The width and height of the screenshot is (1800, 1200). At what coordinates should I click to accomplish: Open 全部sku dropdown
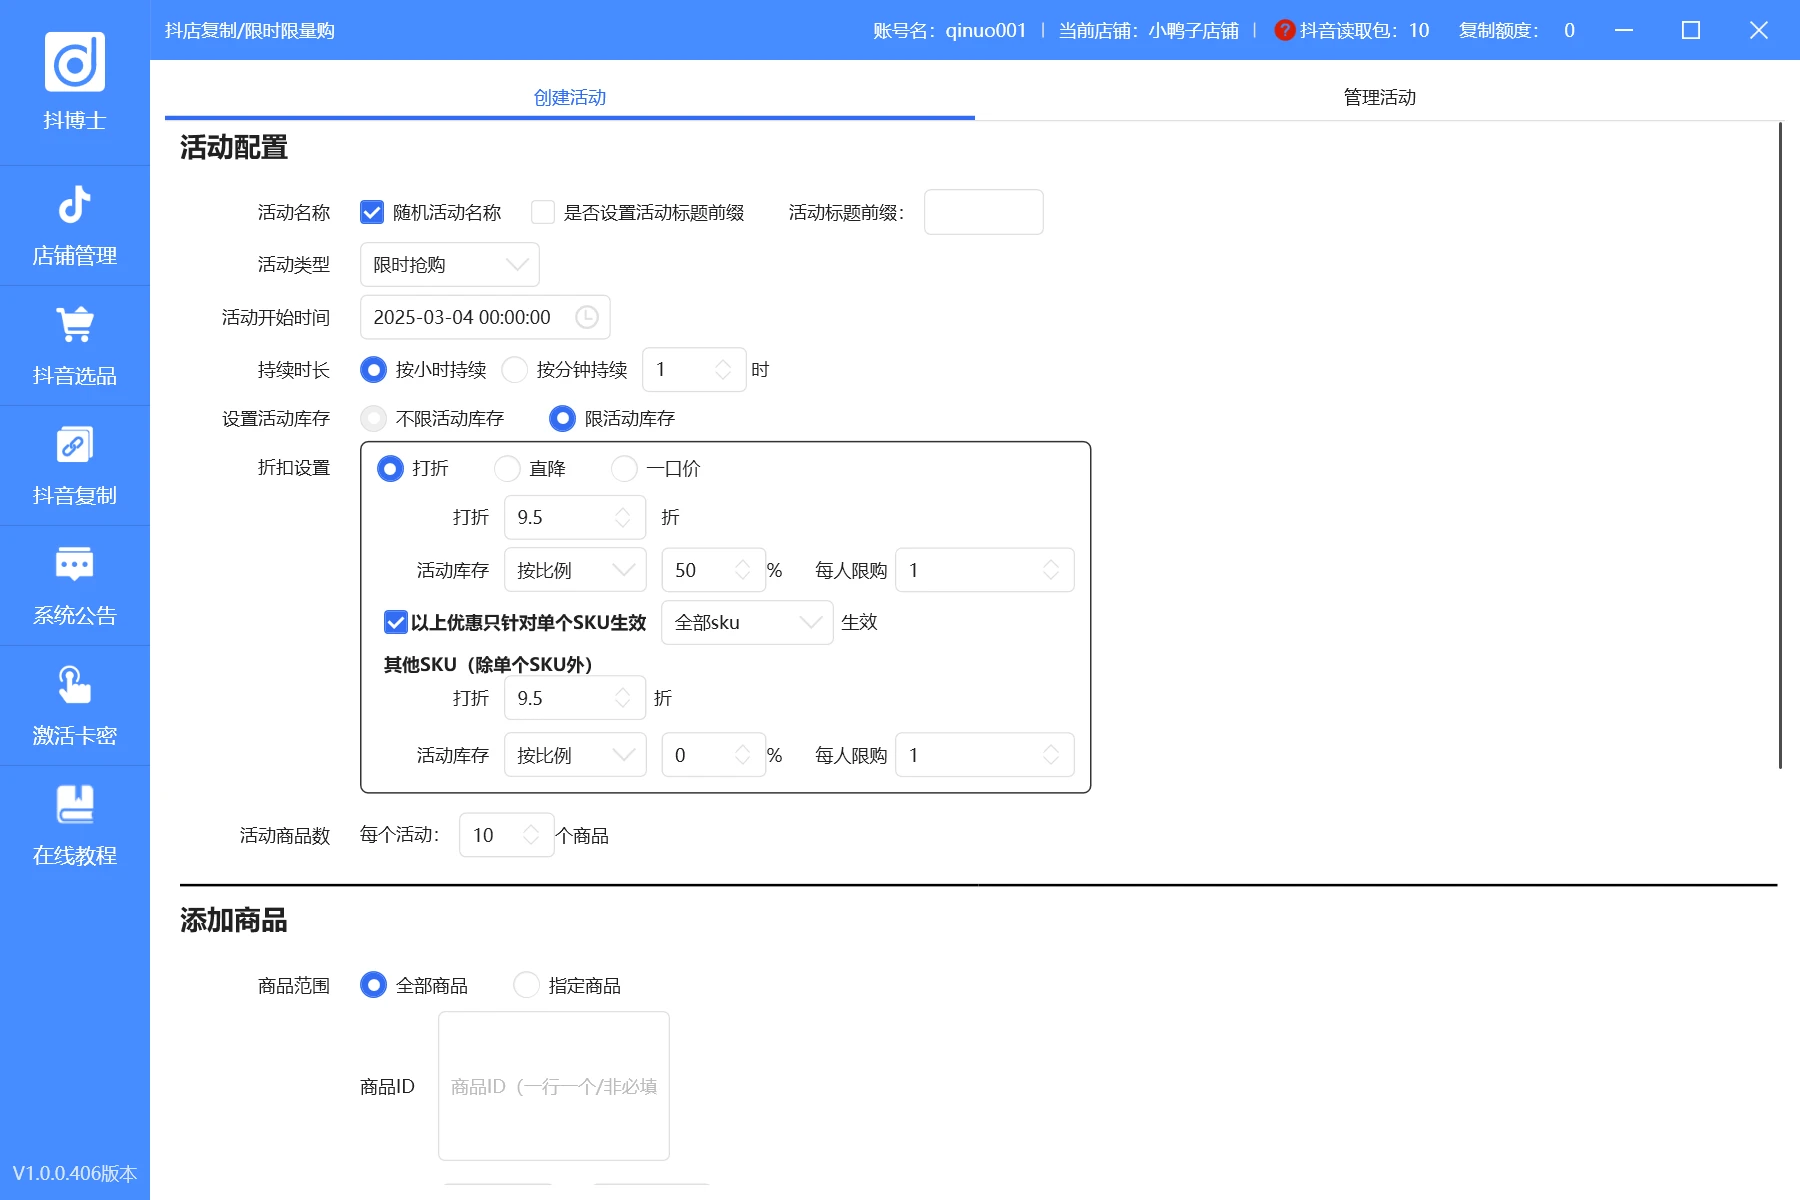click(747, 622)
